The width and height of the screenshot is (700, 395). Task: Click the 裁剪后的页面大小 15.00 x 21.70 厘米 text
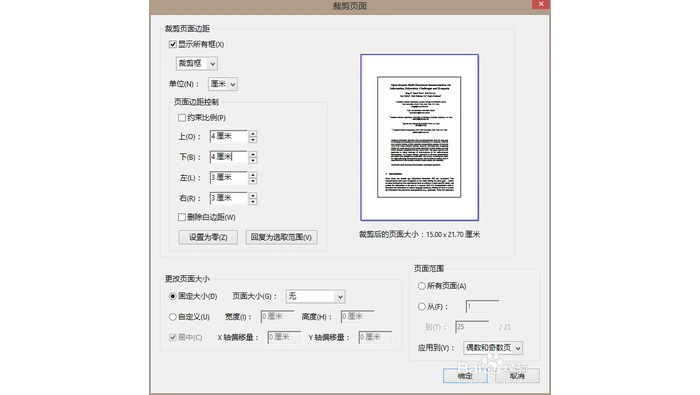(x=419, y=234)
